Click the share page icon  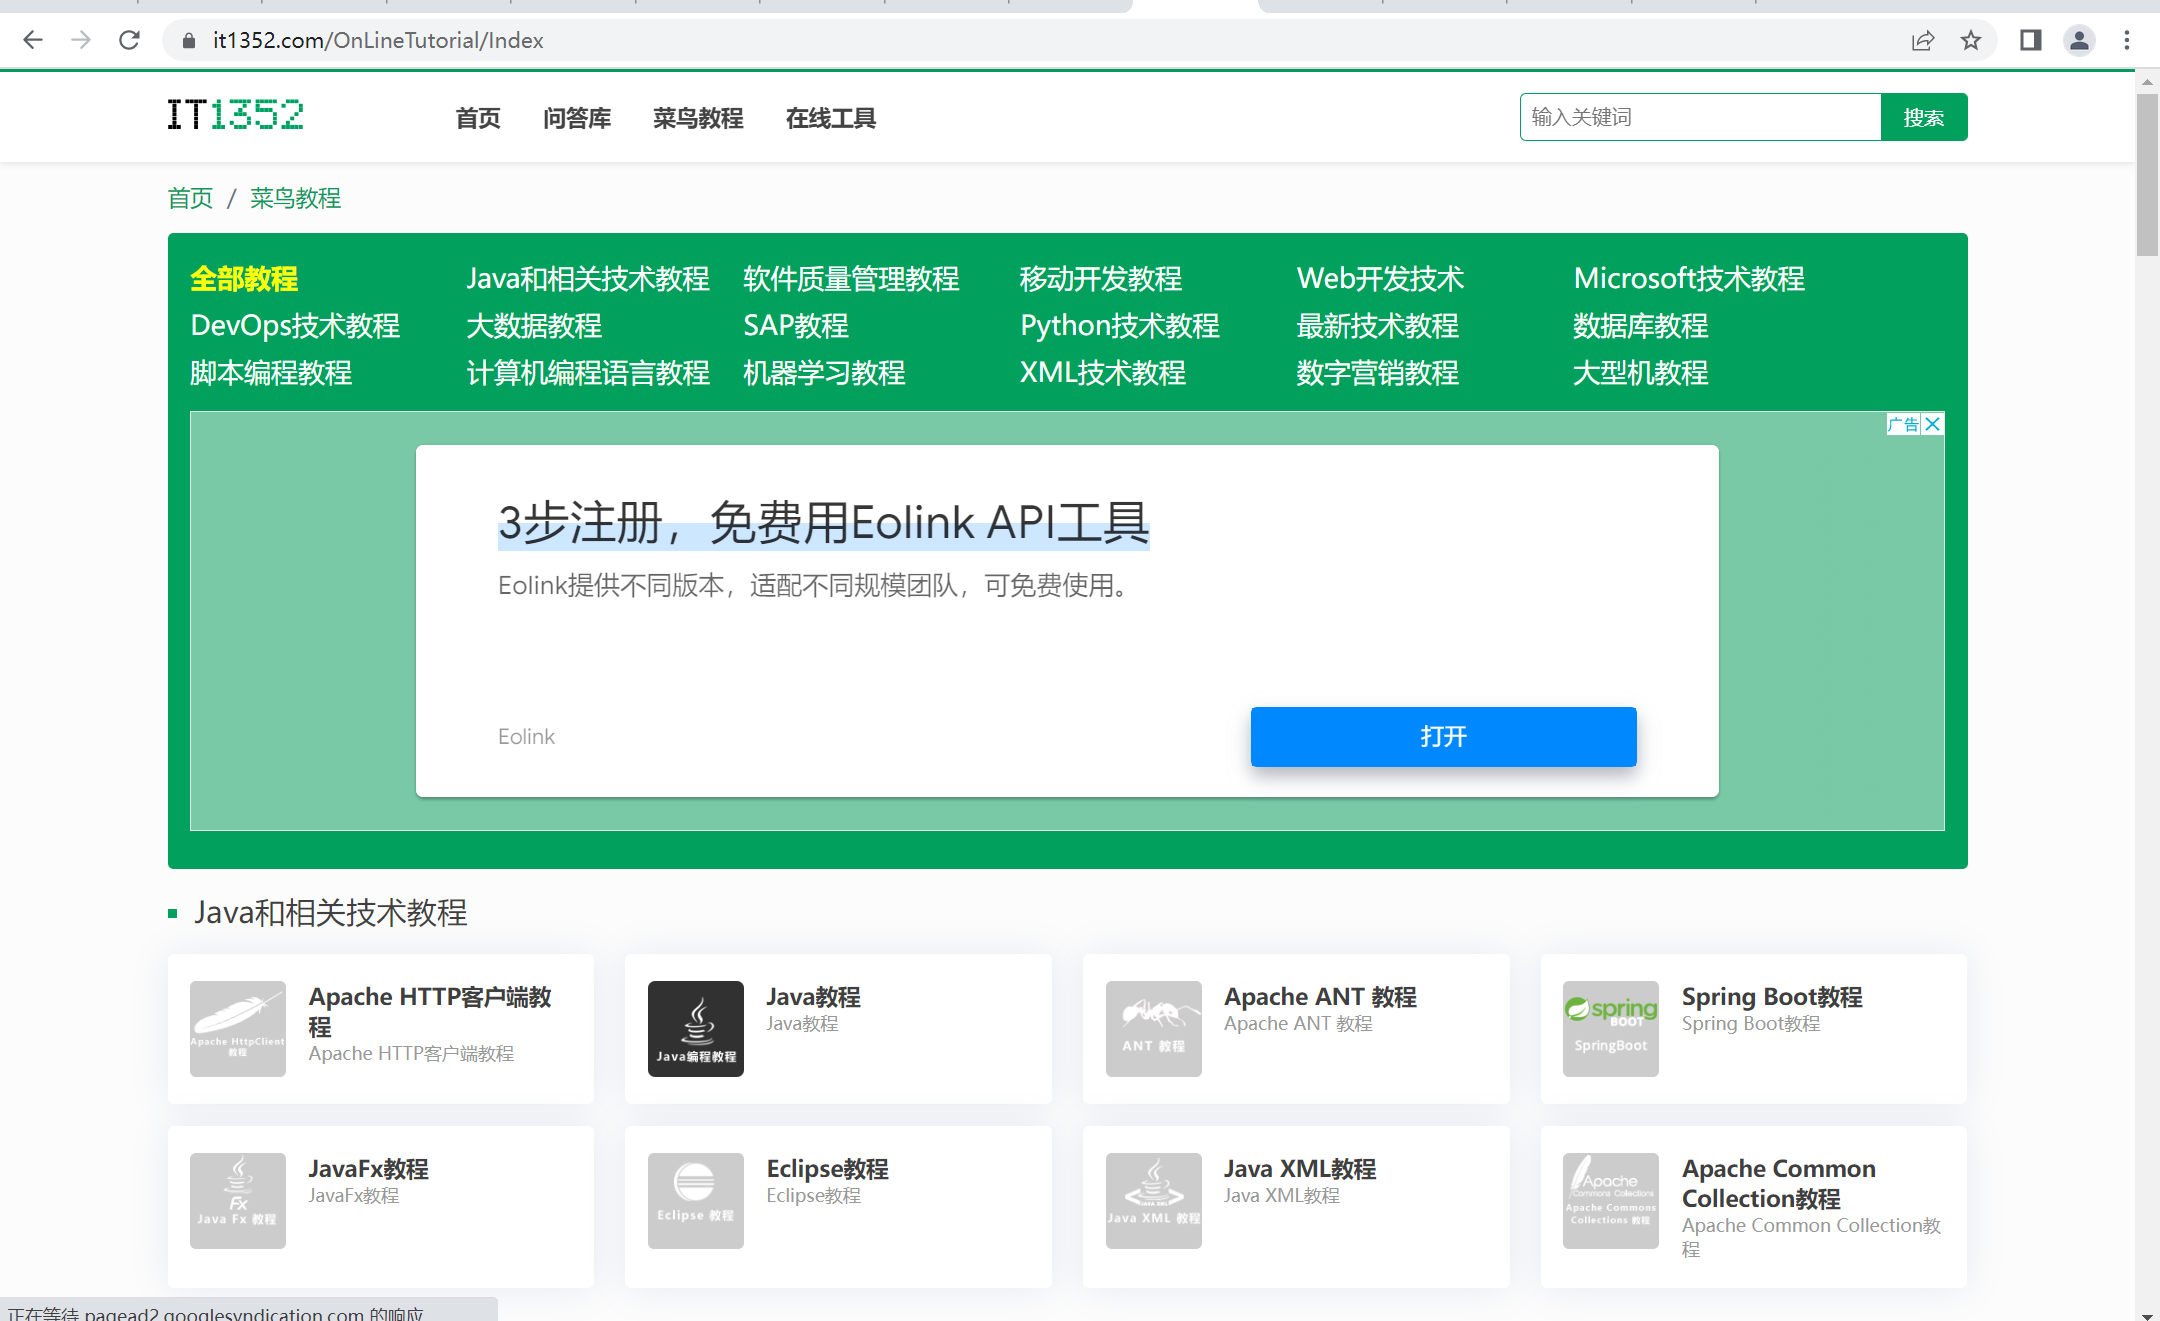tap(1923, 40)
